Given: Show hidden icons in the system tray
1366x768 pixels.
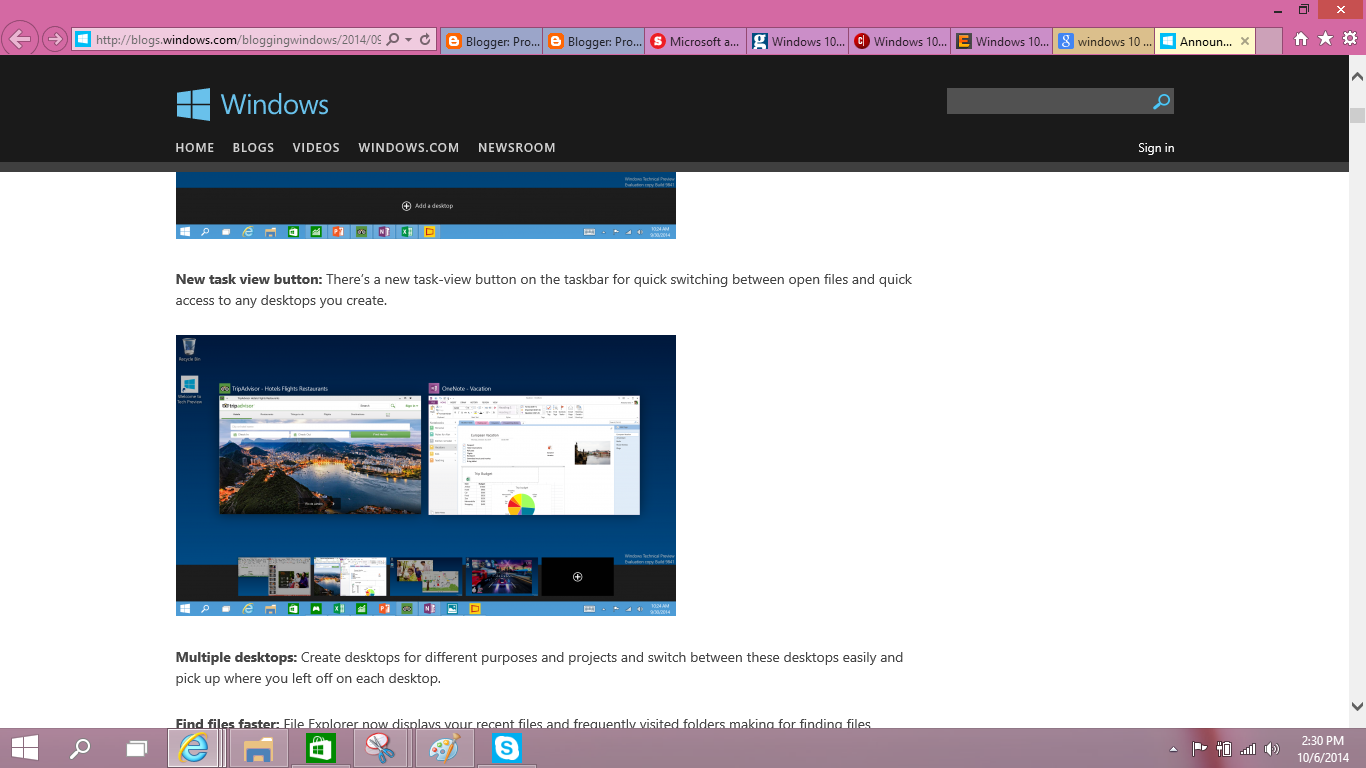Looking at the screenshot, I should tap(1171, 747).
